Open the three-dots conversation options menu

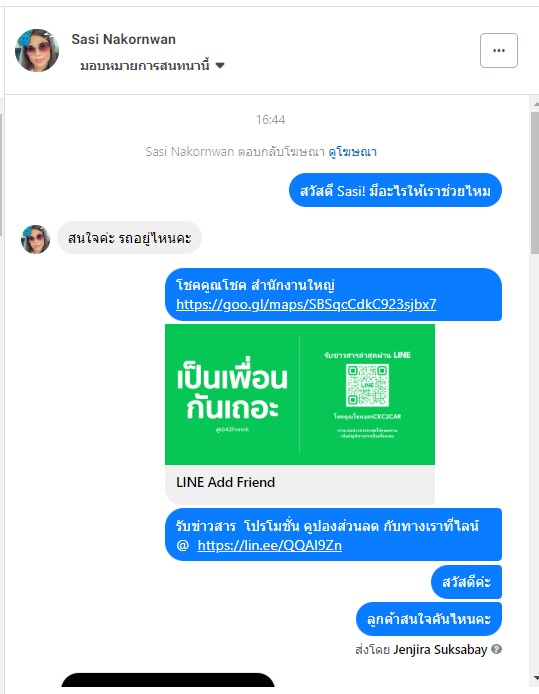(x=499, y=50)
